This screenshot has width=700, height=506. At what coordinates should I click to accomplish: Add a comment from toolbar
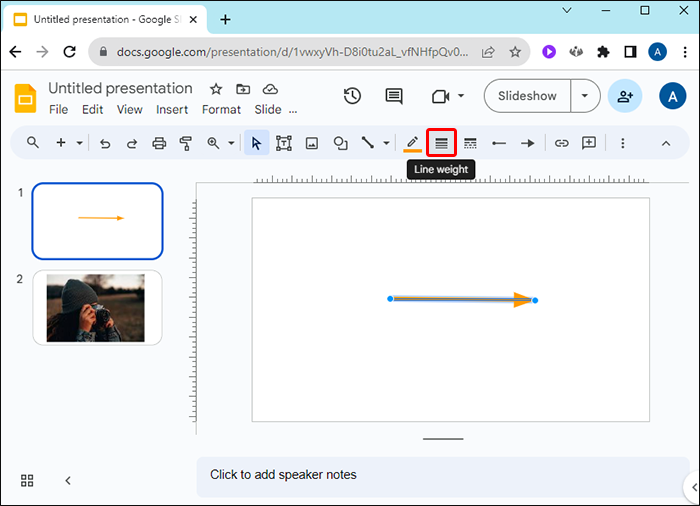click(x=589, y=143)
